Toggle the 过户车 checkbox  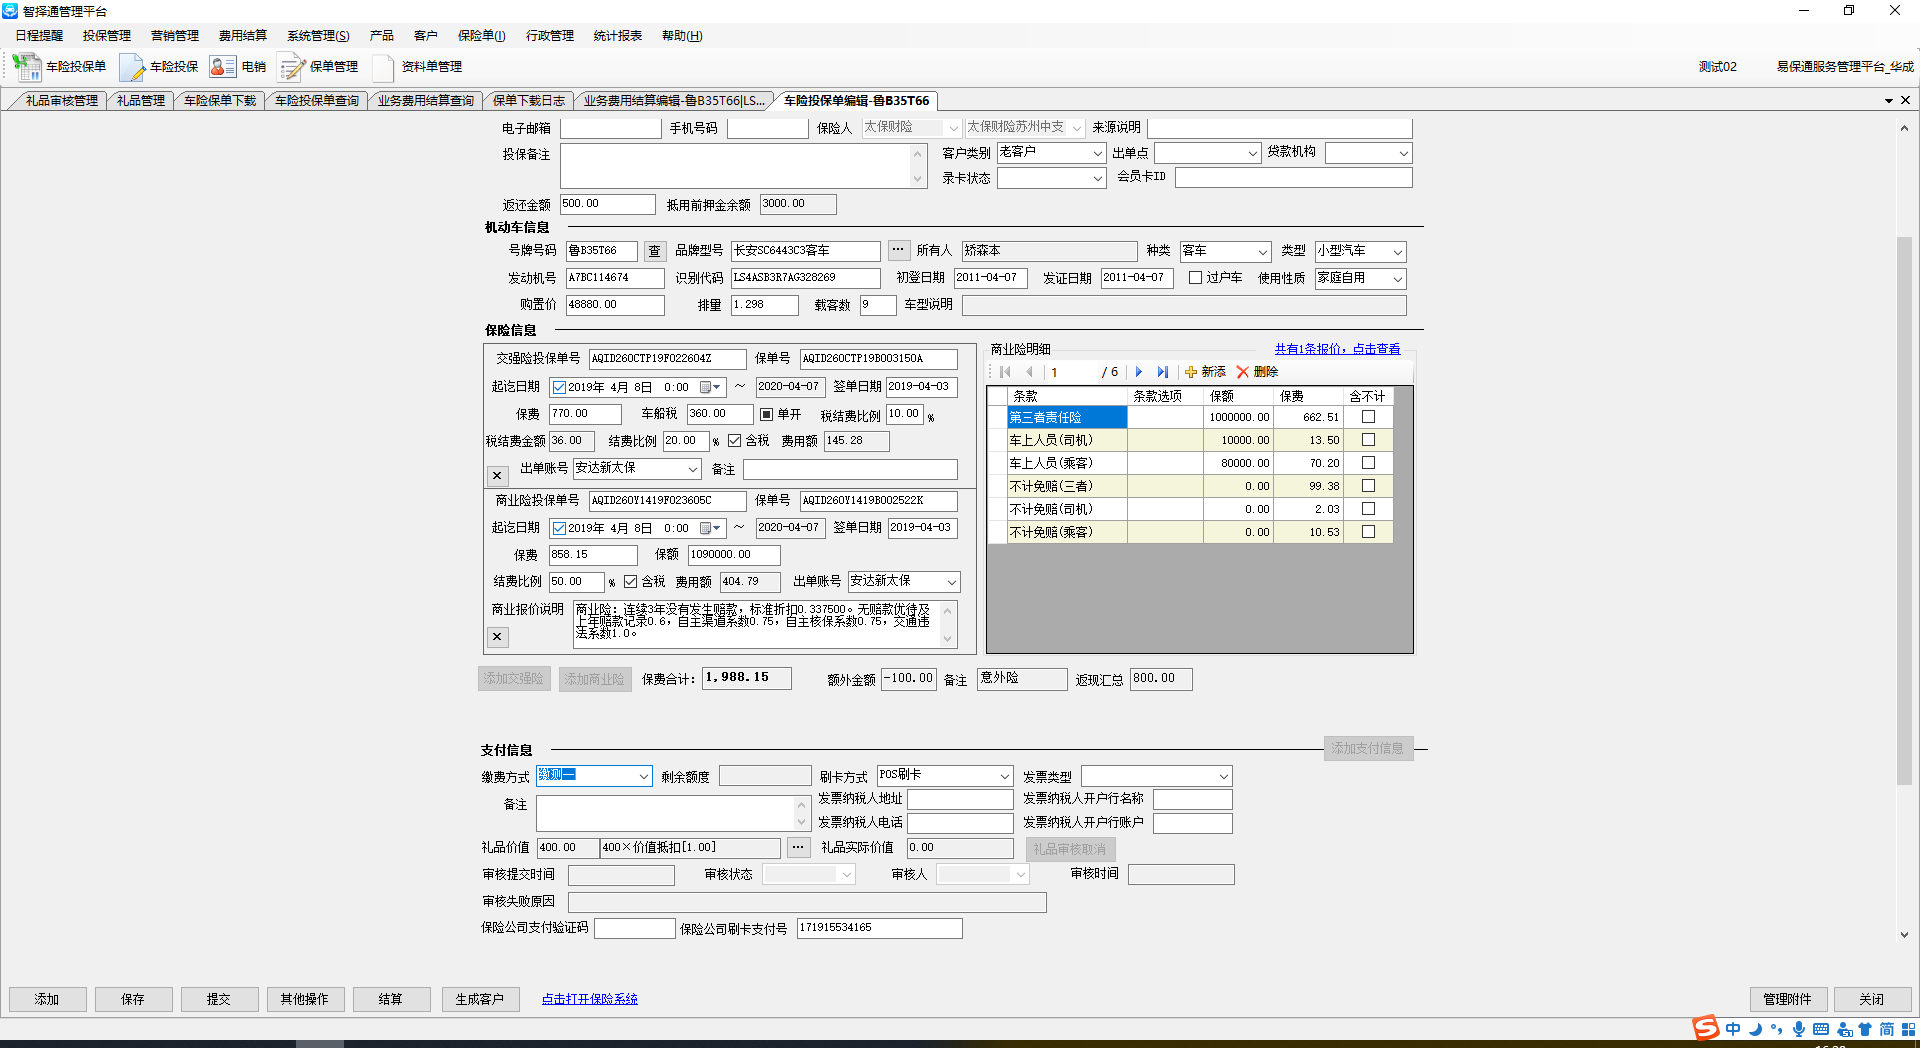(1195, 278)
